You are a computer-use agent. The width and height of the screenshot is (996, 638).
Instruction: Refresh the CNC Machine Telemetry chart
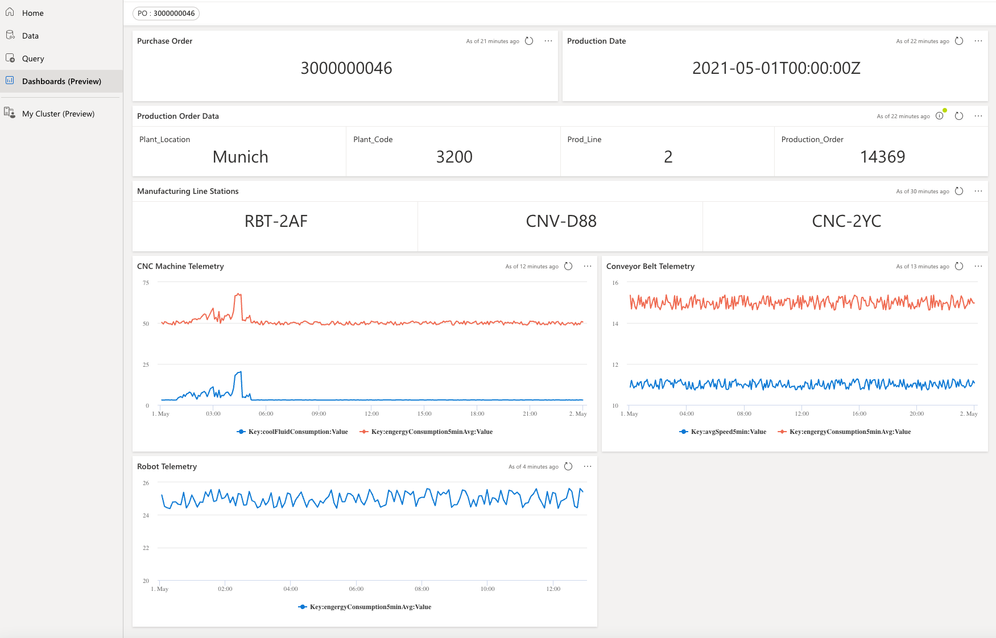point(569,266)
